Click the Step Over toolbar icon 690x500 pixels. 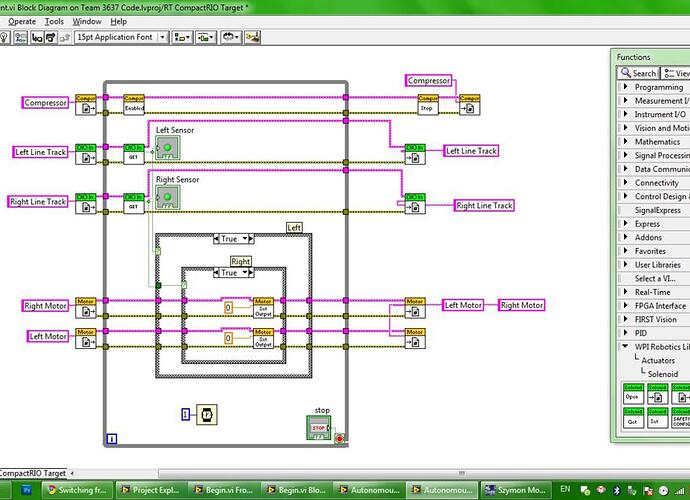pyautogui.click(x=51, y=37)
